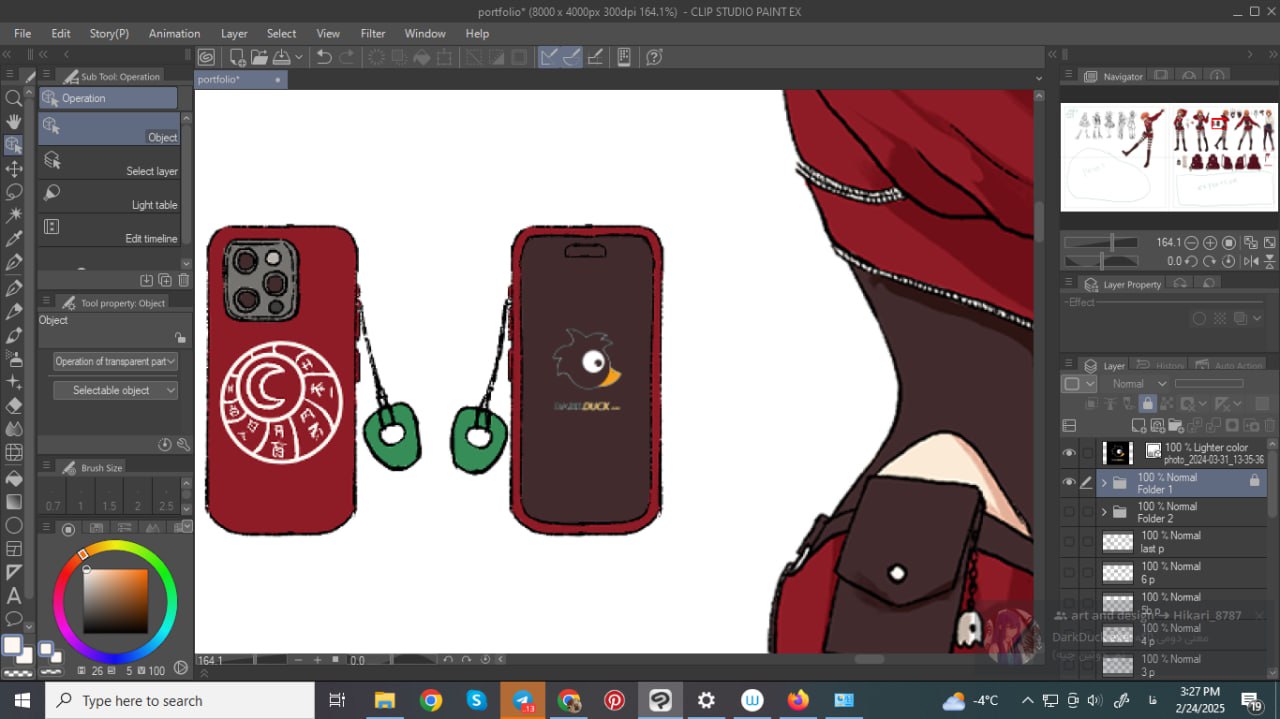Pick the Eraser tool
The image size is (1280, 719).
14,405
